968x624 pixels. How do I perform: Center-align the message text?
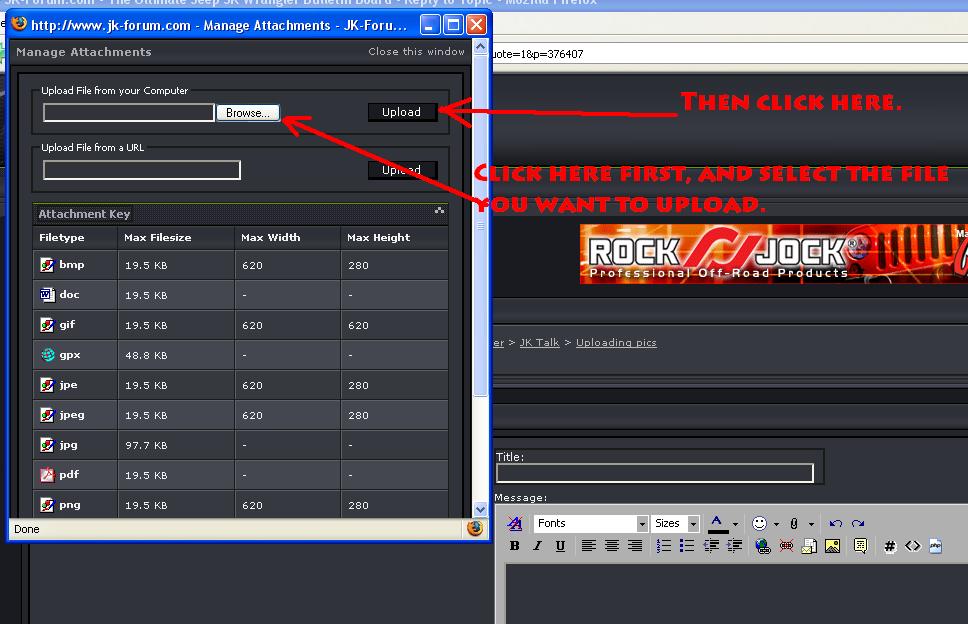(611, 546)
